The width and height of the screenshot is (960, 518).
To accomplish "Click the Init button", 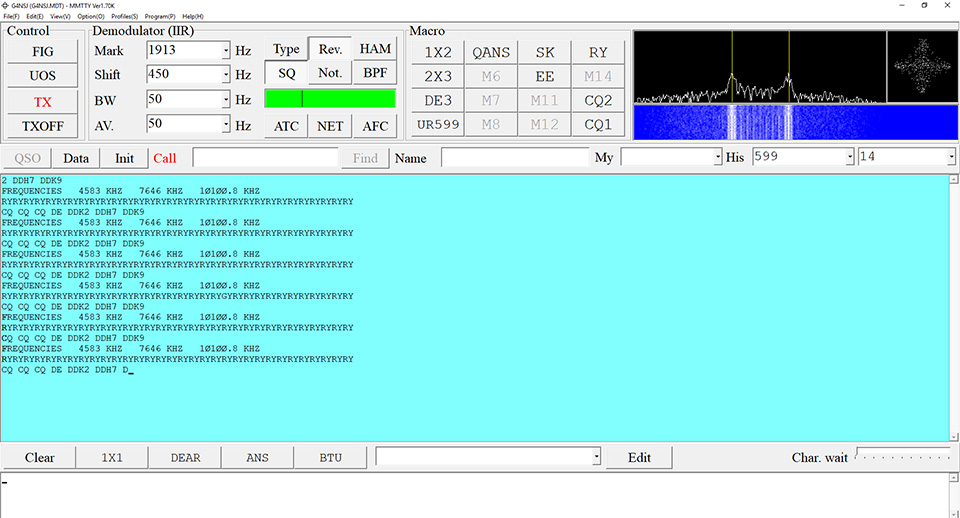I will [x=124, y=158].
